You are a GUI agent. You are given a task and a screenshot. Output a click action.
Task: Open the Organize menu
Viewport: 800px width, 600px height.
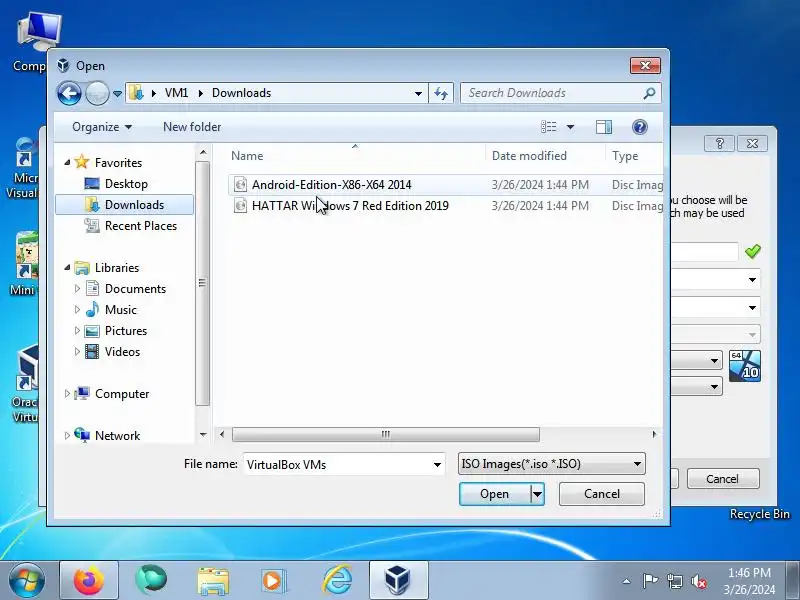(x=102, y=127)
